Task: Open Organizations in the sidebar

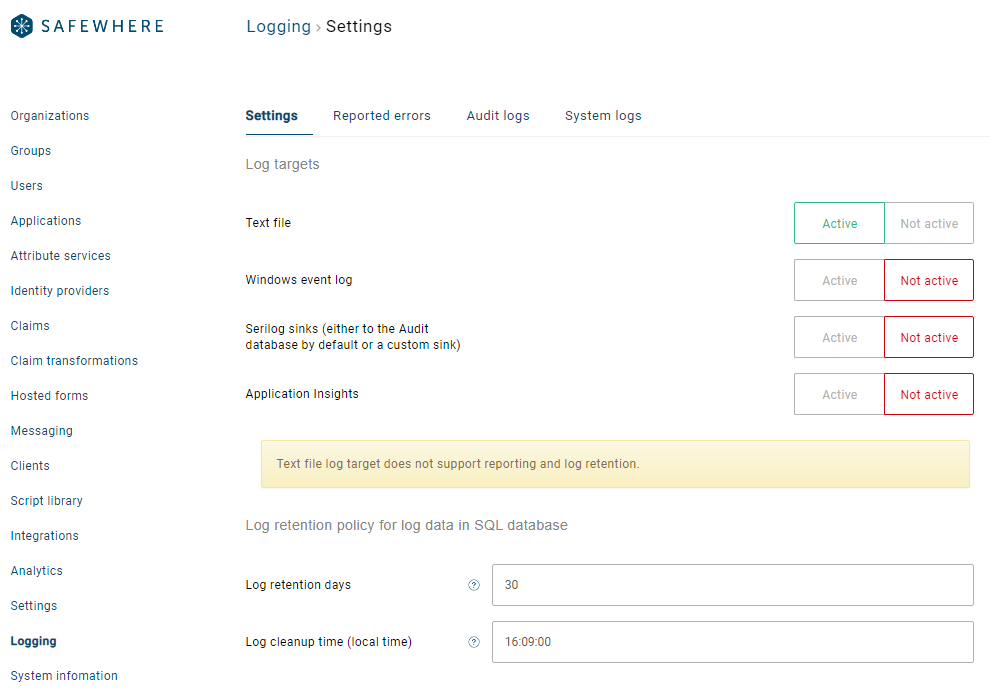Action: (50, 116)
